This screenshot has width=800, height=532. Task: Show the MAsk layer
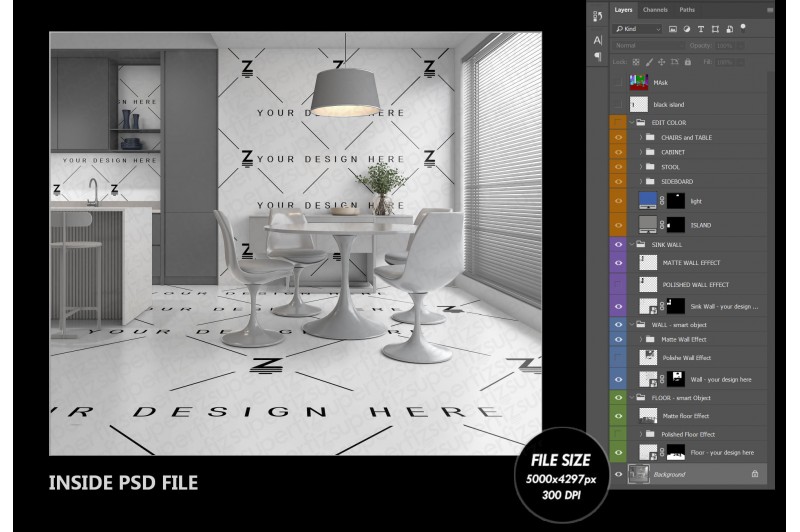618,82
